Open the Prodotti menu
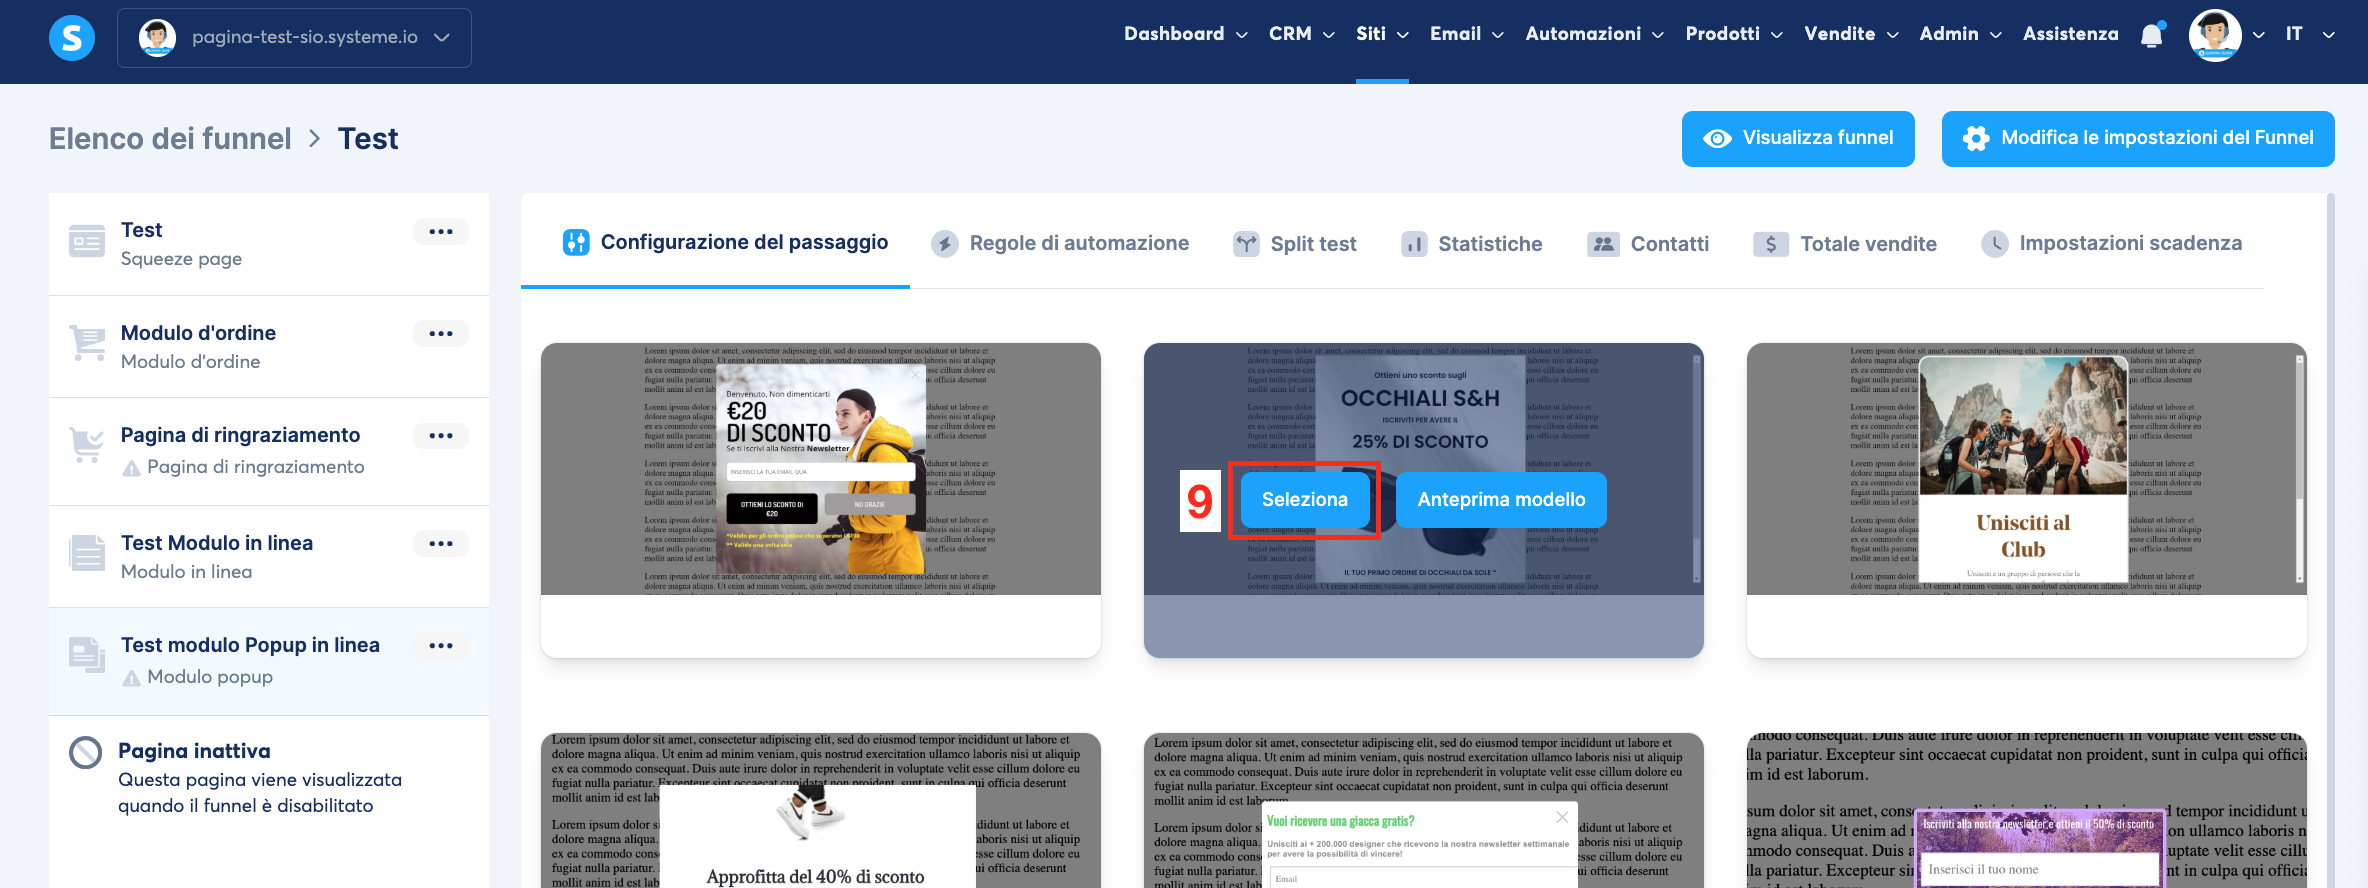The width and height of the screenshot is (2368, 888). pyautogui.click(x=1734, y=34)
